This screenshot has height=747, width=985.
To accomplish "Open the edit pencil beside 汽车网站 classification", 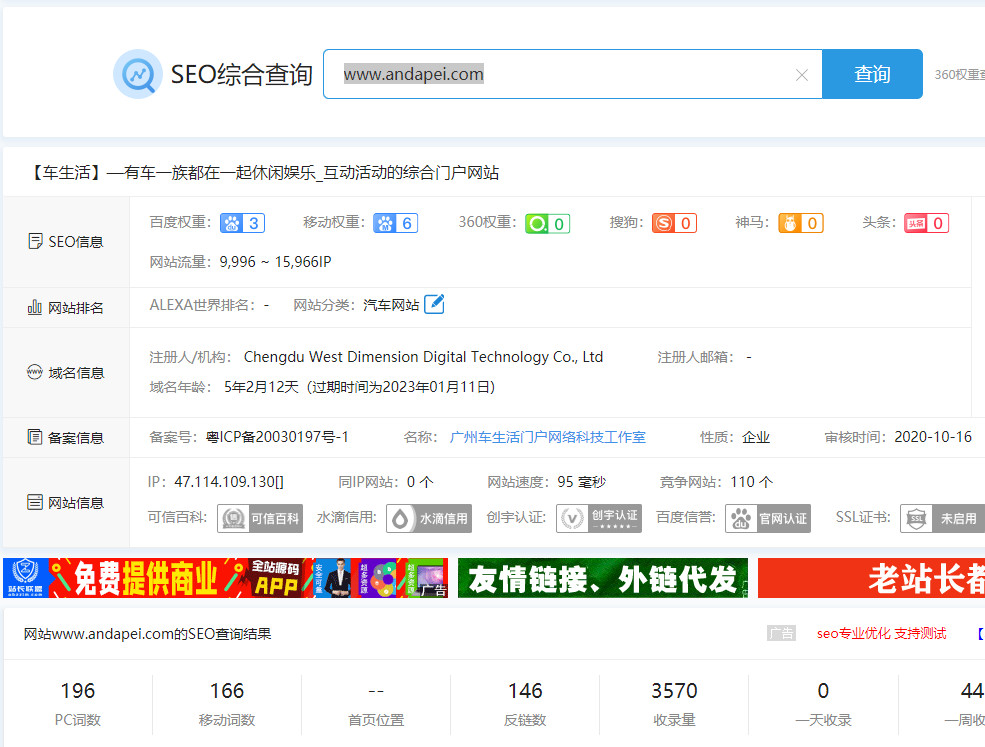I will point(434,304).
